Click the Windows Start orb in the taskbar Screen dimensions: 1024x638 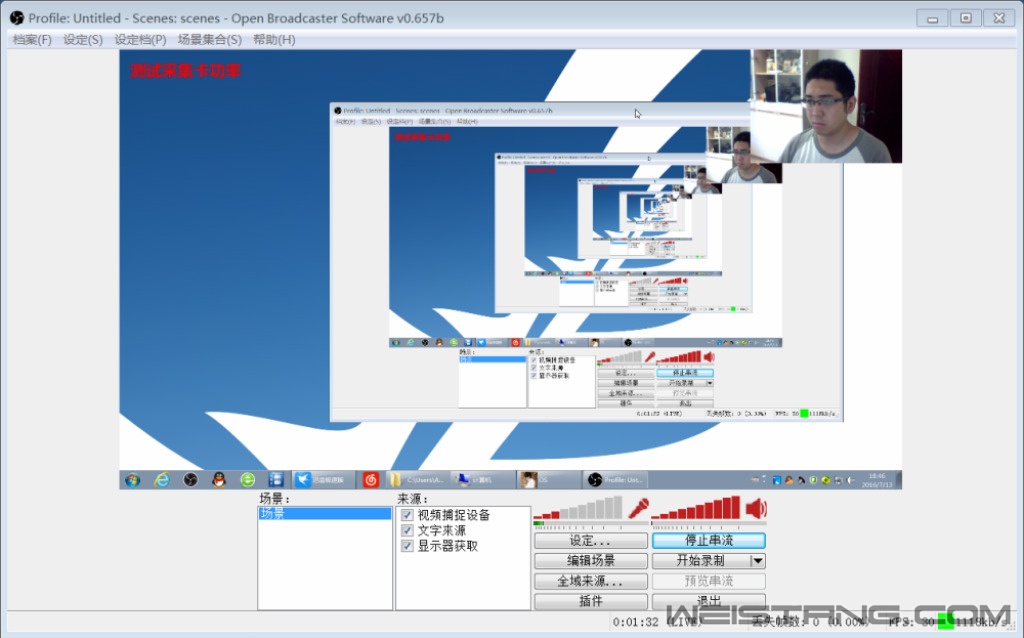coord(132,480)
